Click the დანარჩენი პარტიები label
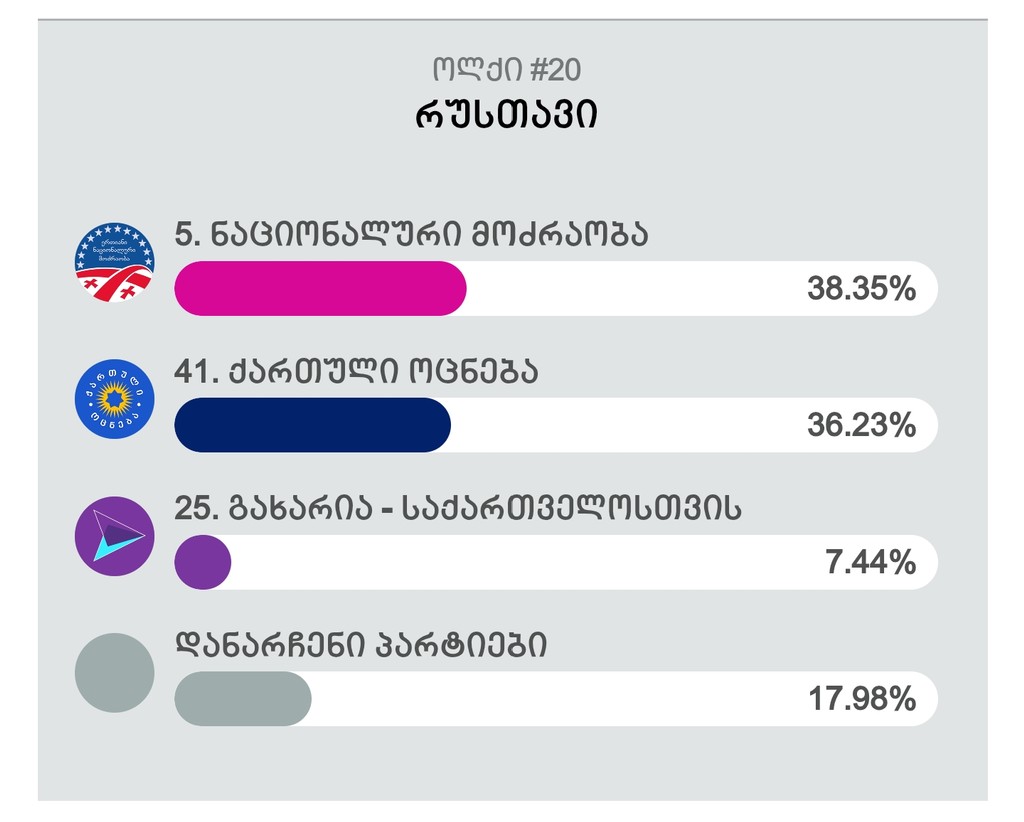The height and width of the screenshot is (822, 1024). pos(361,645)
